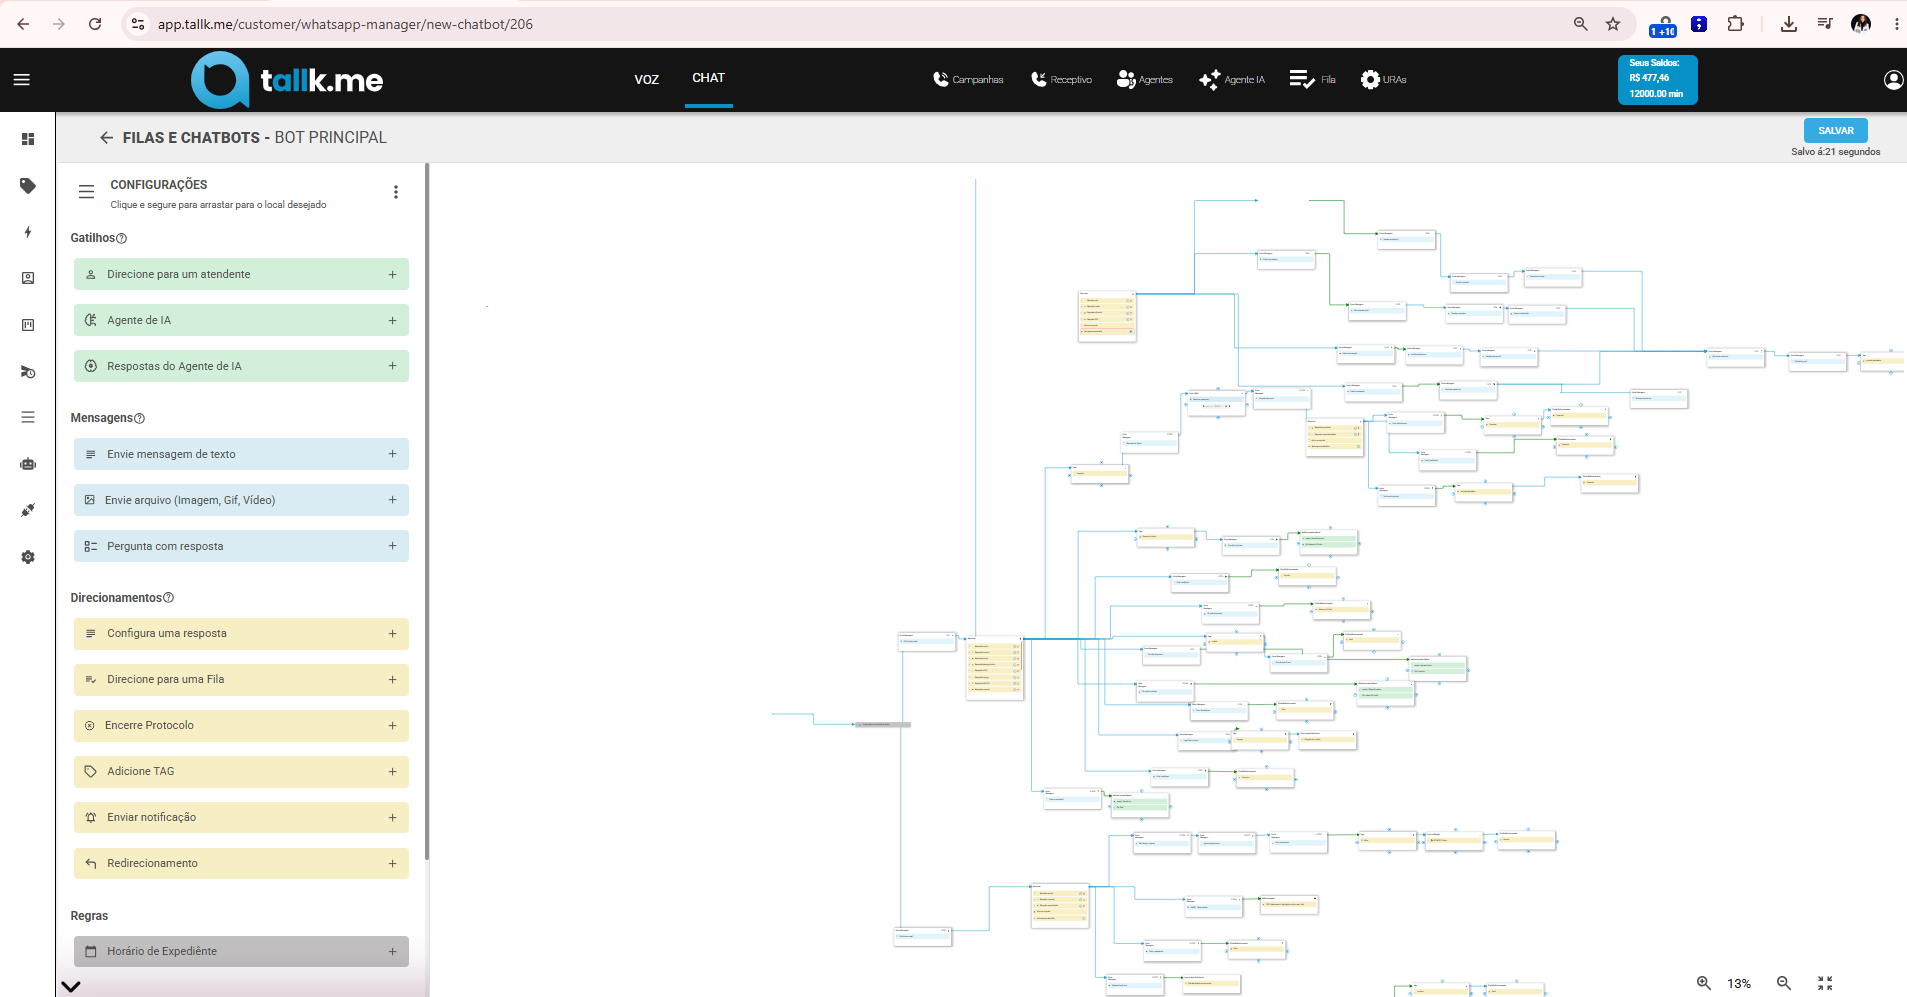Open the hamburger main menu
The image size is (1907, 997).
coord(21,79)
